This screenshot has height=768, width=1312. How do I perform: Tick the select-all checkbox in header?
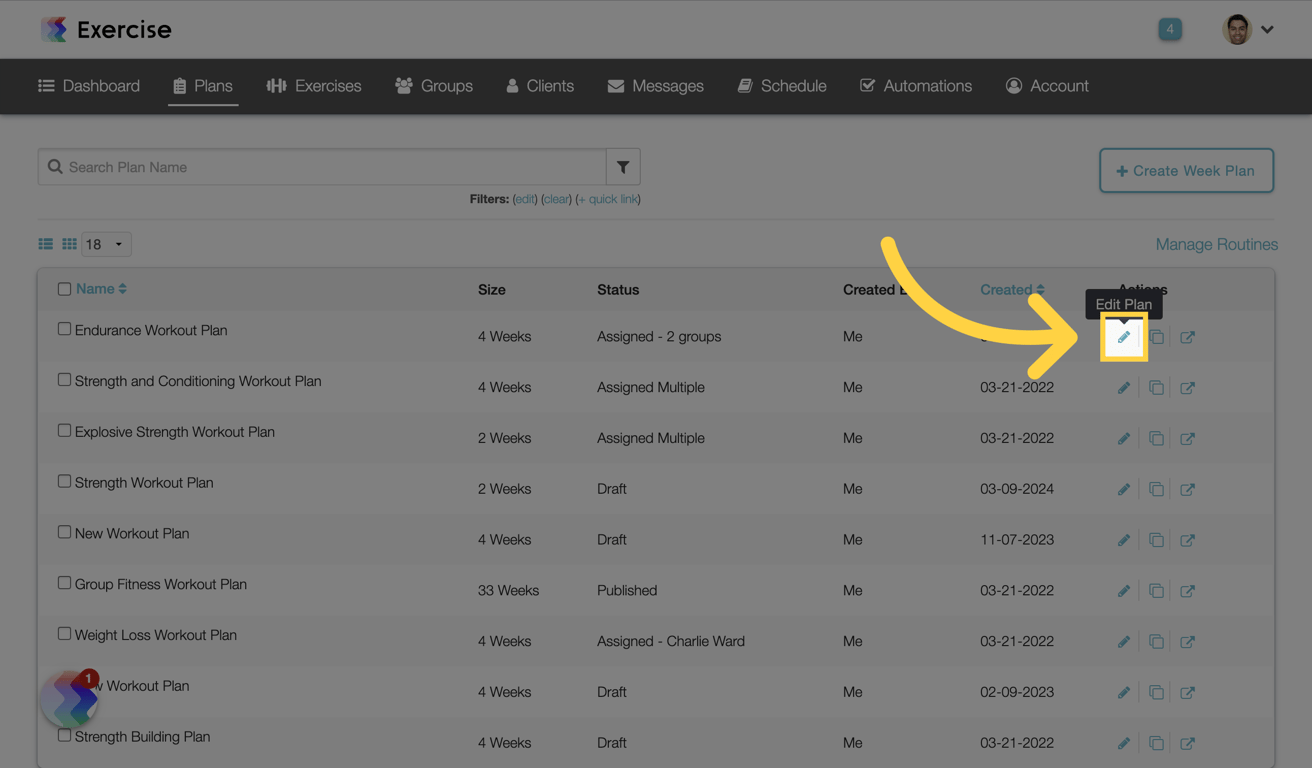pyautogui.click(x=64, y=289)
